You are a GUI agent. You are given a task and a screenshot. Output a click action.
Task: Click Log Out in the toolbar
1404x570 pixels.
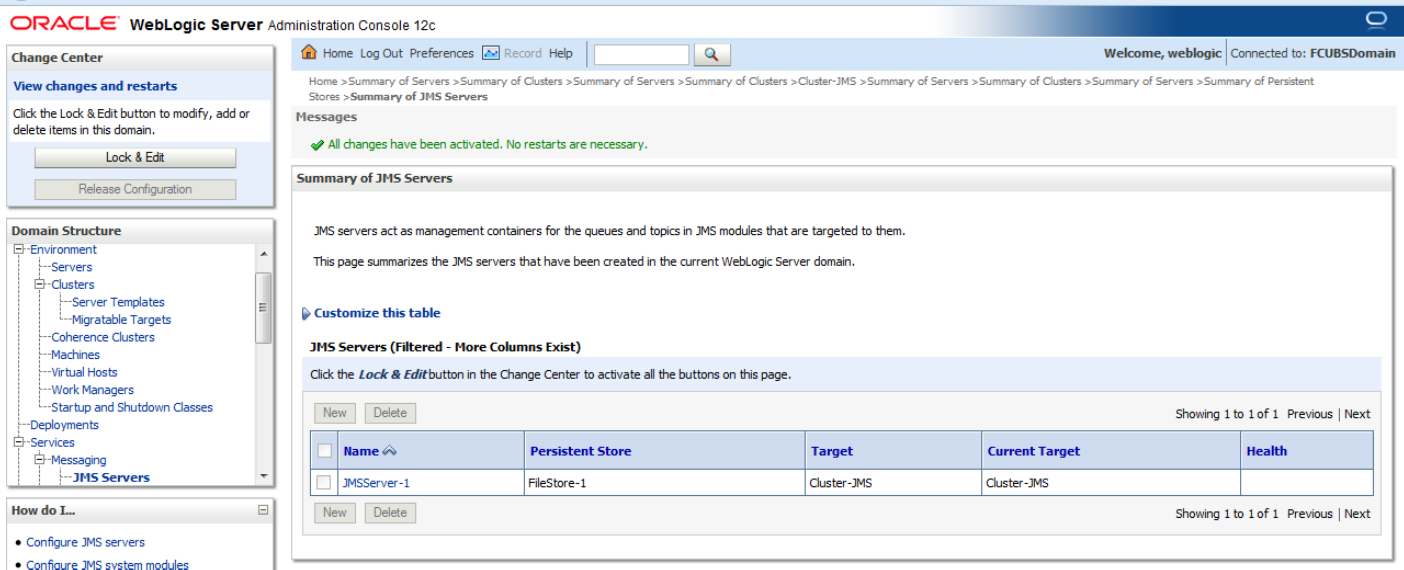pos(381,53)
